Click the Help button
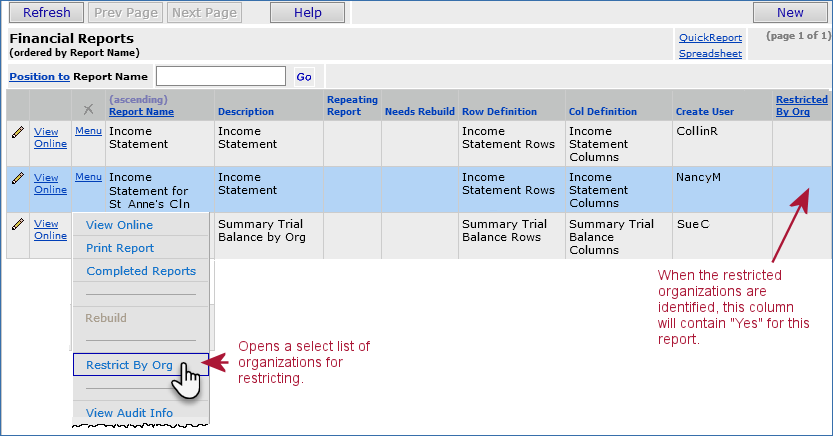The height and width of the screenshot is (436, 833). 307,13
